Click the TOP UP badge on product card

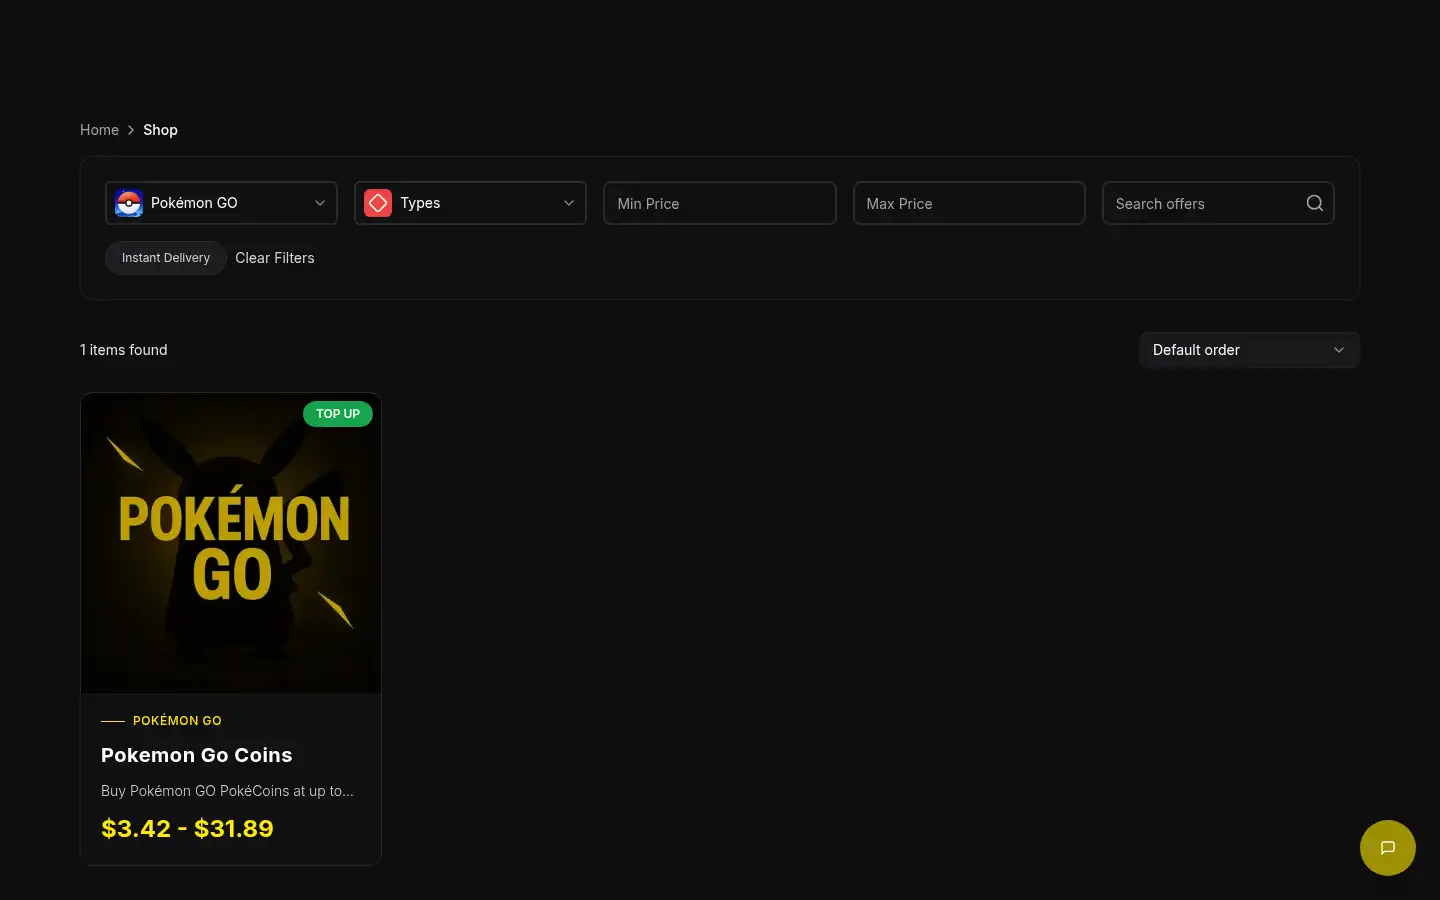pyautogui.click(x=338, y=414)
